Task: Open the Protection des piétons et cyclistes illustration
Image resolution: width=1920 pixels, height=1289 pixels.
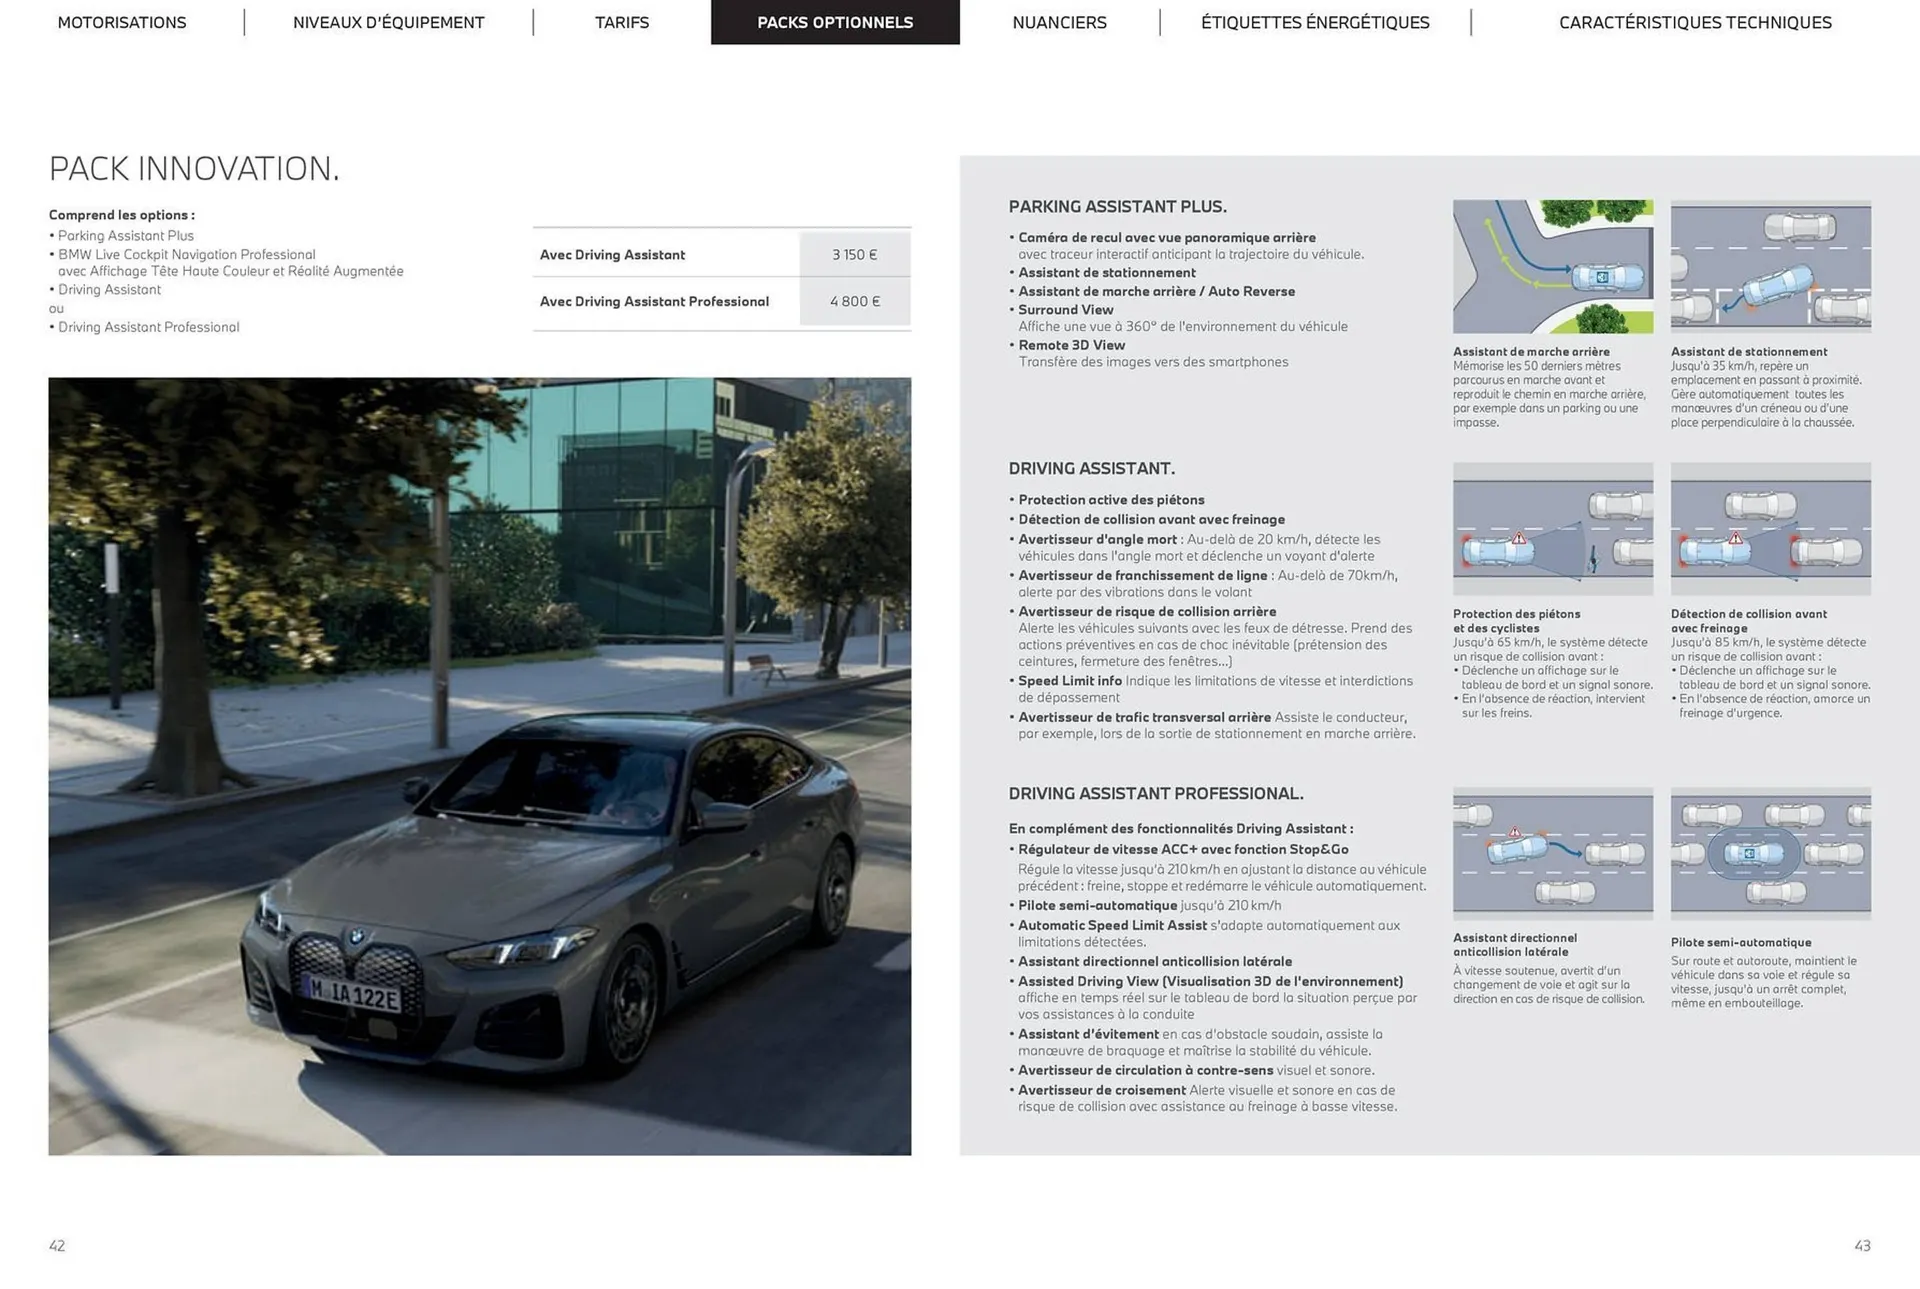Action: point(1553,528)
